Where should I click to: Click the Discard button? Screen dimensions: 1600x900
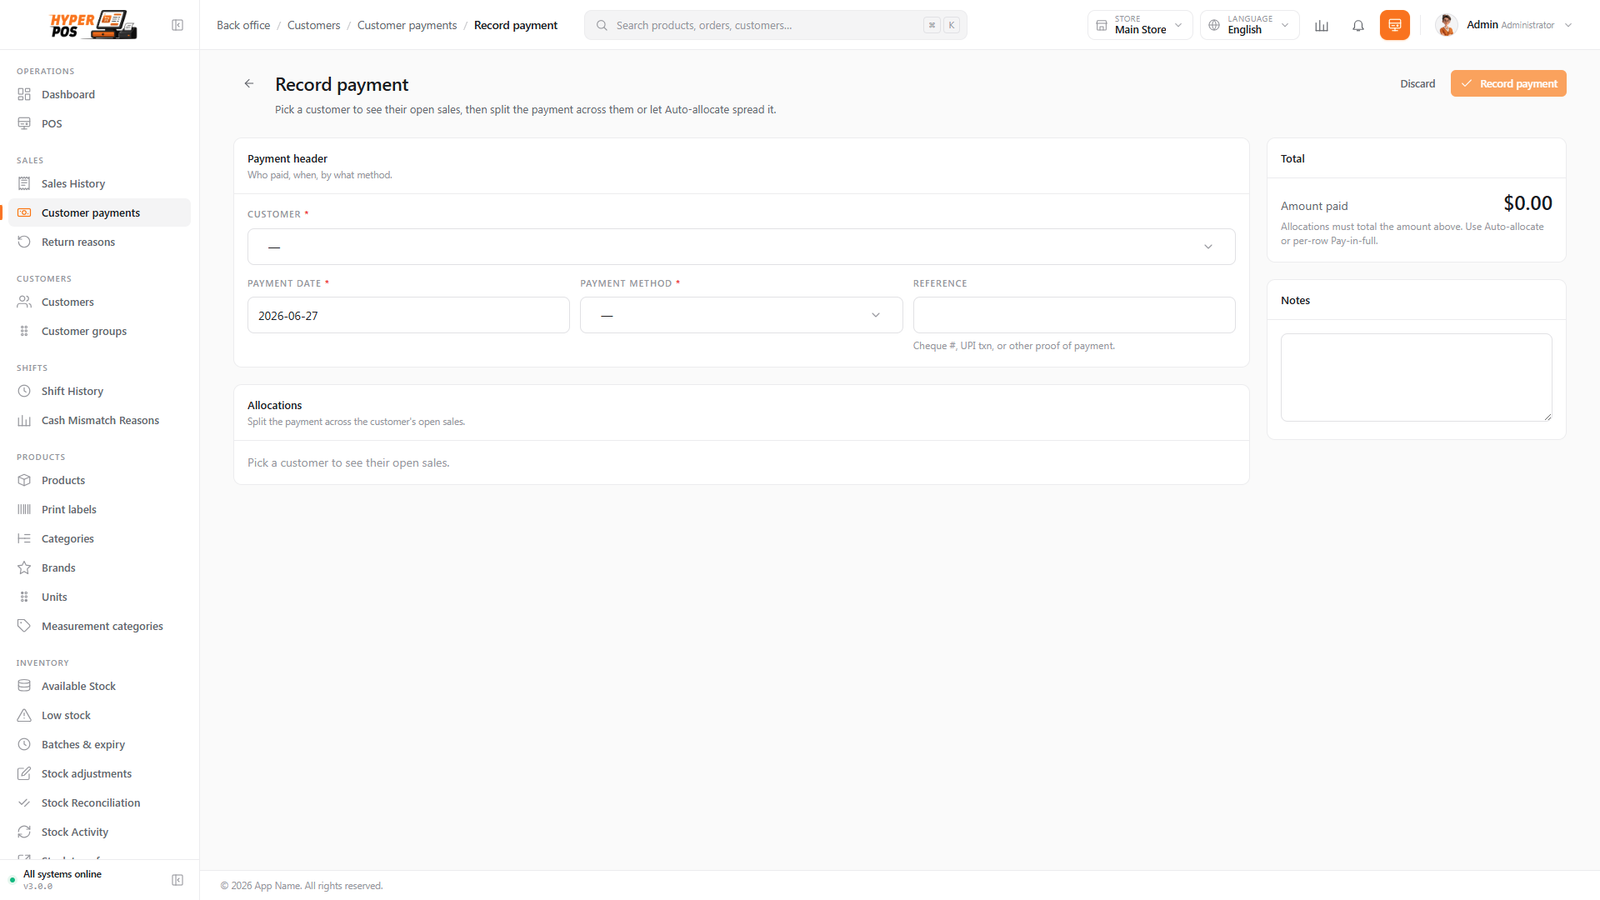click(1417, 84)
